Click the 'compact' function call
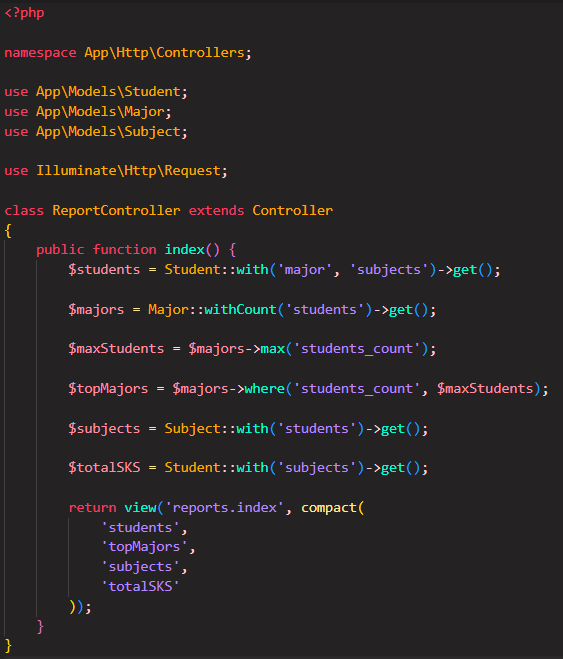The image size is (563, 659). (329, 508)
